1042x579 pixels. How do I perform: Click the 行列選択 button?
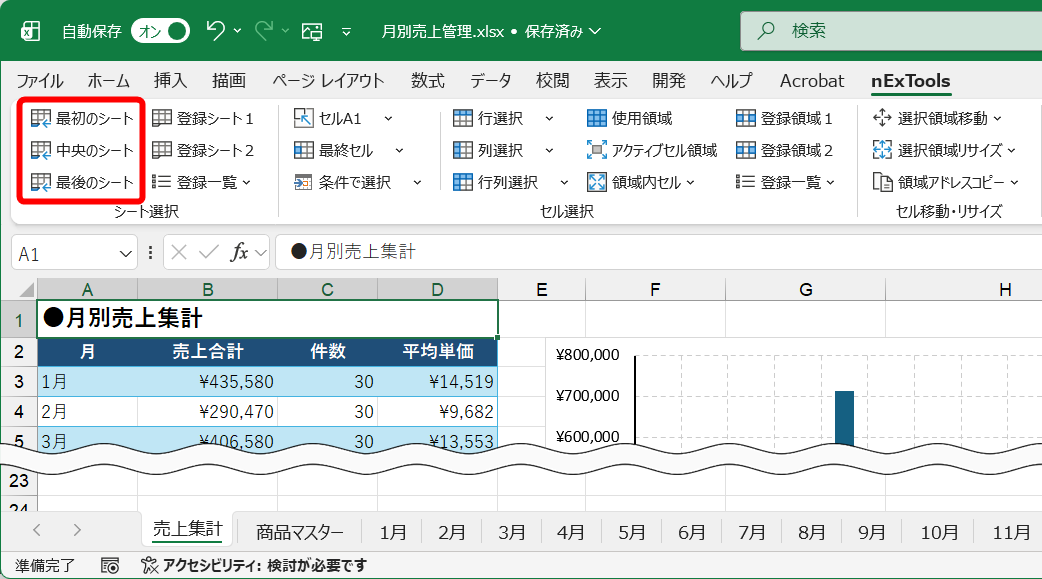coord(495,182)
